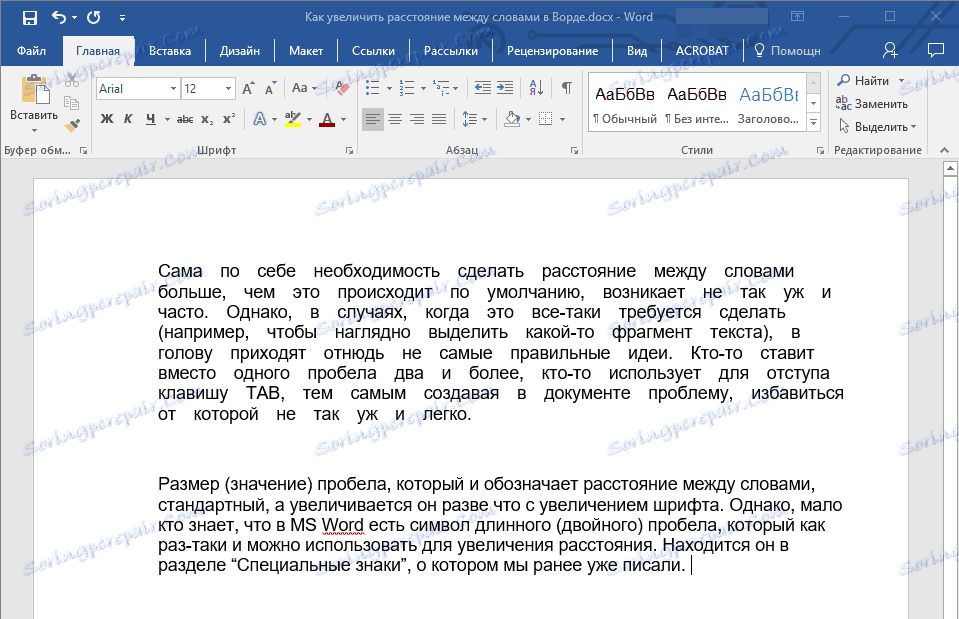This screenshot has width=959, height=619.
Task: Open the text highlight color tool
Action: [293, 118]
